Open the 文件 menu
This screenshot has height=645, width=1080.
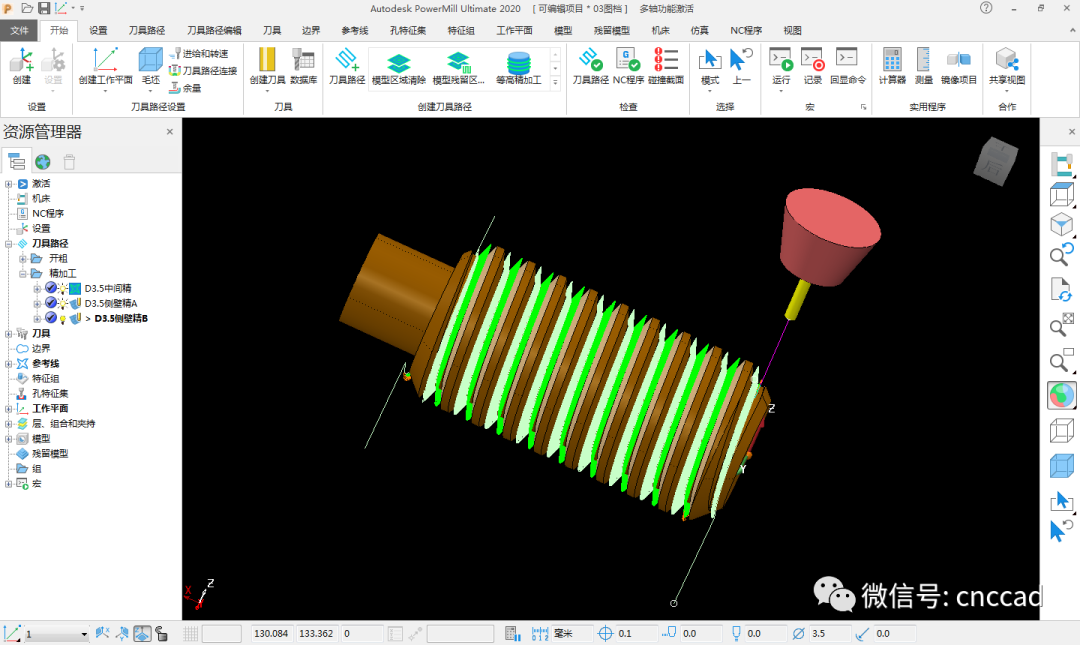[x=19, y=30]
